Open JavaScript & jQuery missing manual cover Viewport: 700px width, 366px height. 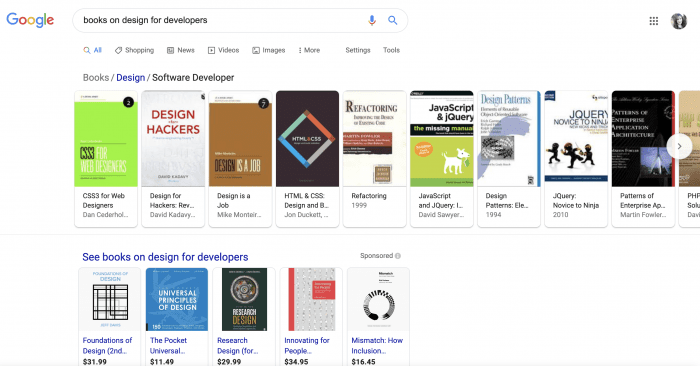coord(442,139)
